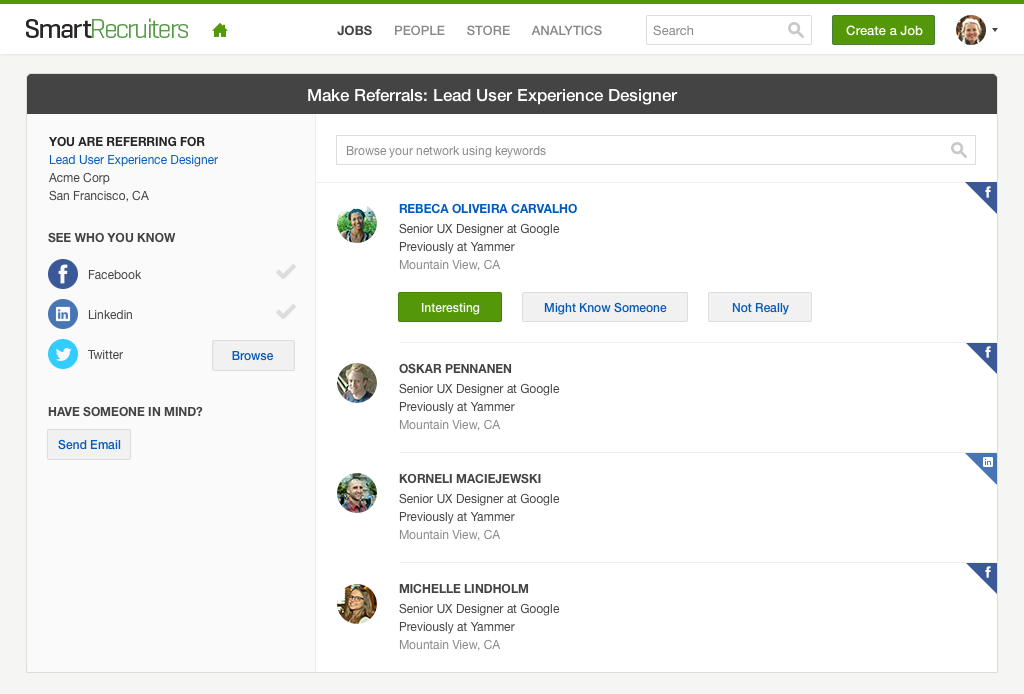1024x694 pixels.
Task: Click the network search magnifier icon
Action: pyautogui.click(x=959, y=150)
